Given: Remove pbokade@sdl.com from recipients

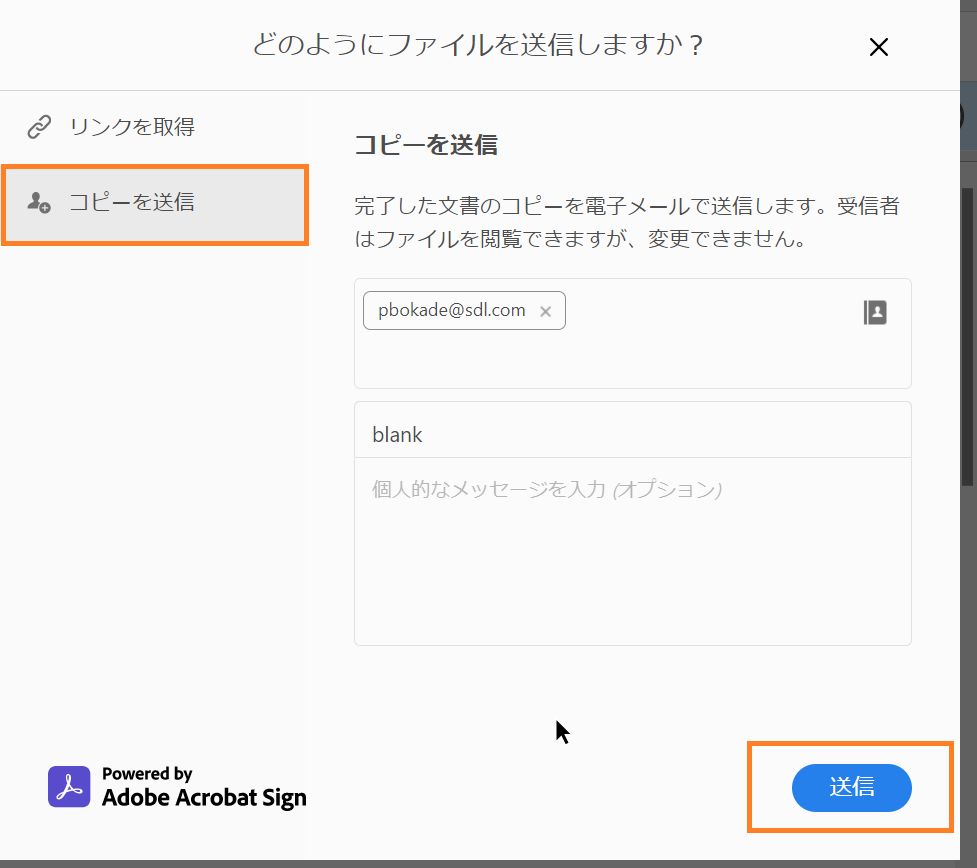Looking at the screenshot, I should pos(545,311).
